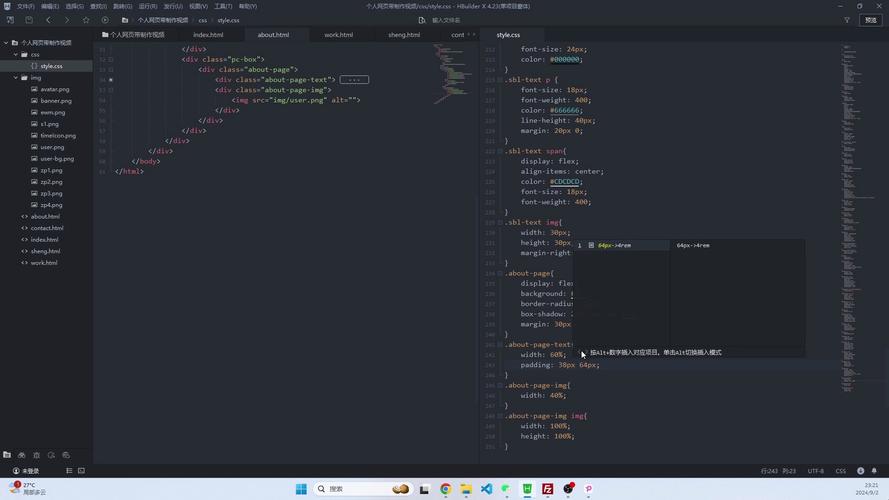Collapse the css folder
Viewport: 889px width, 500px height.
16,54
